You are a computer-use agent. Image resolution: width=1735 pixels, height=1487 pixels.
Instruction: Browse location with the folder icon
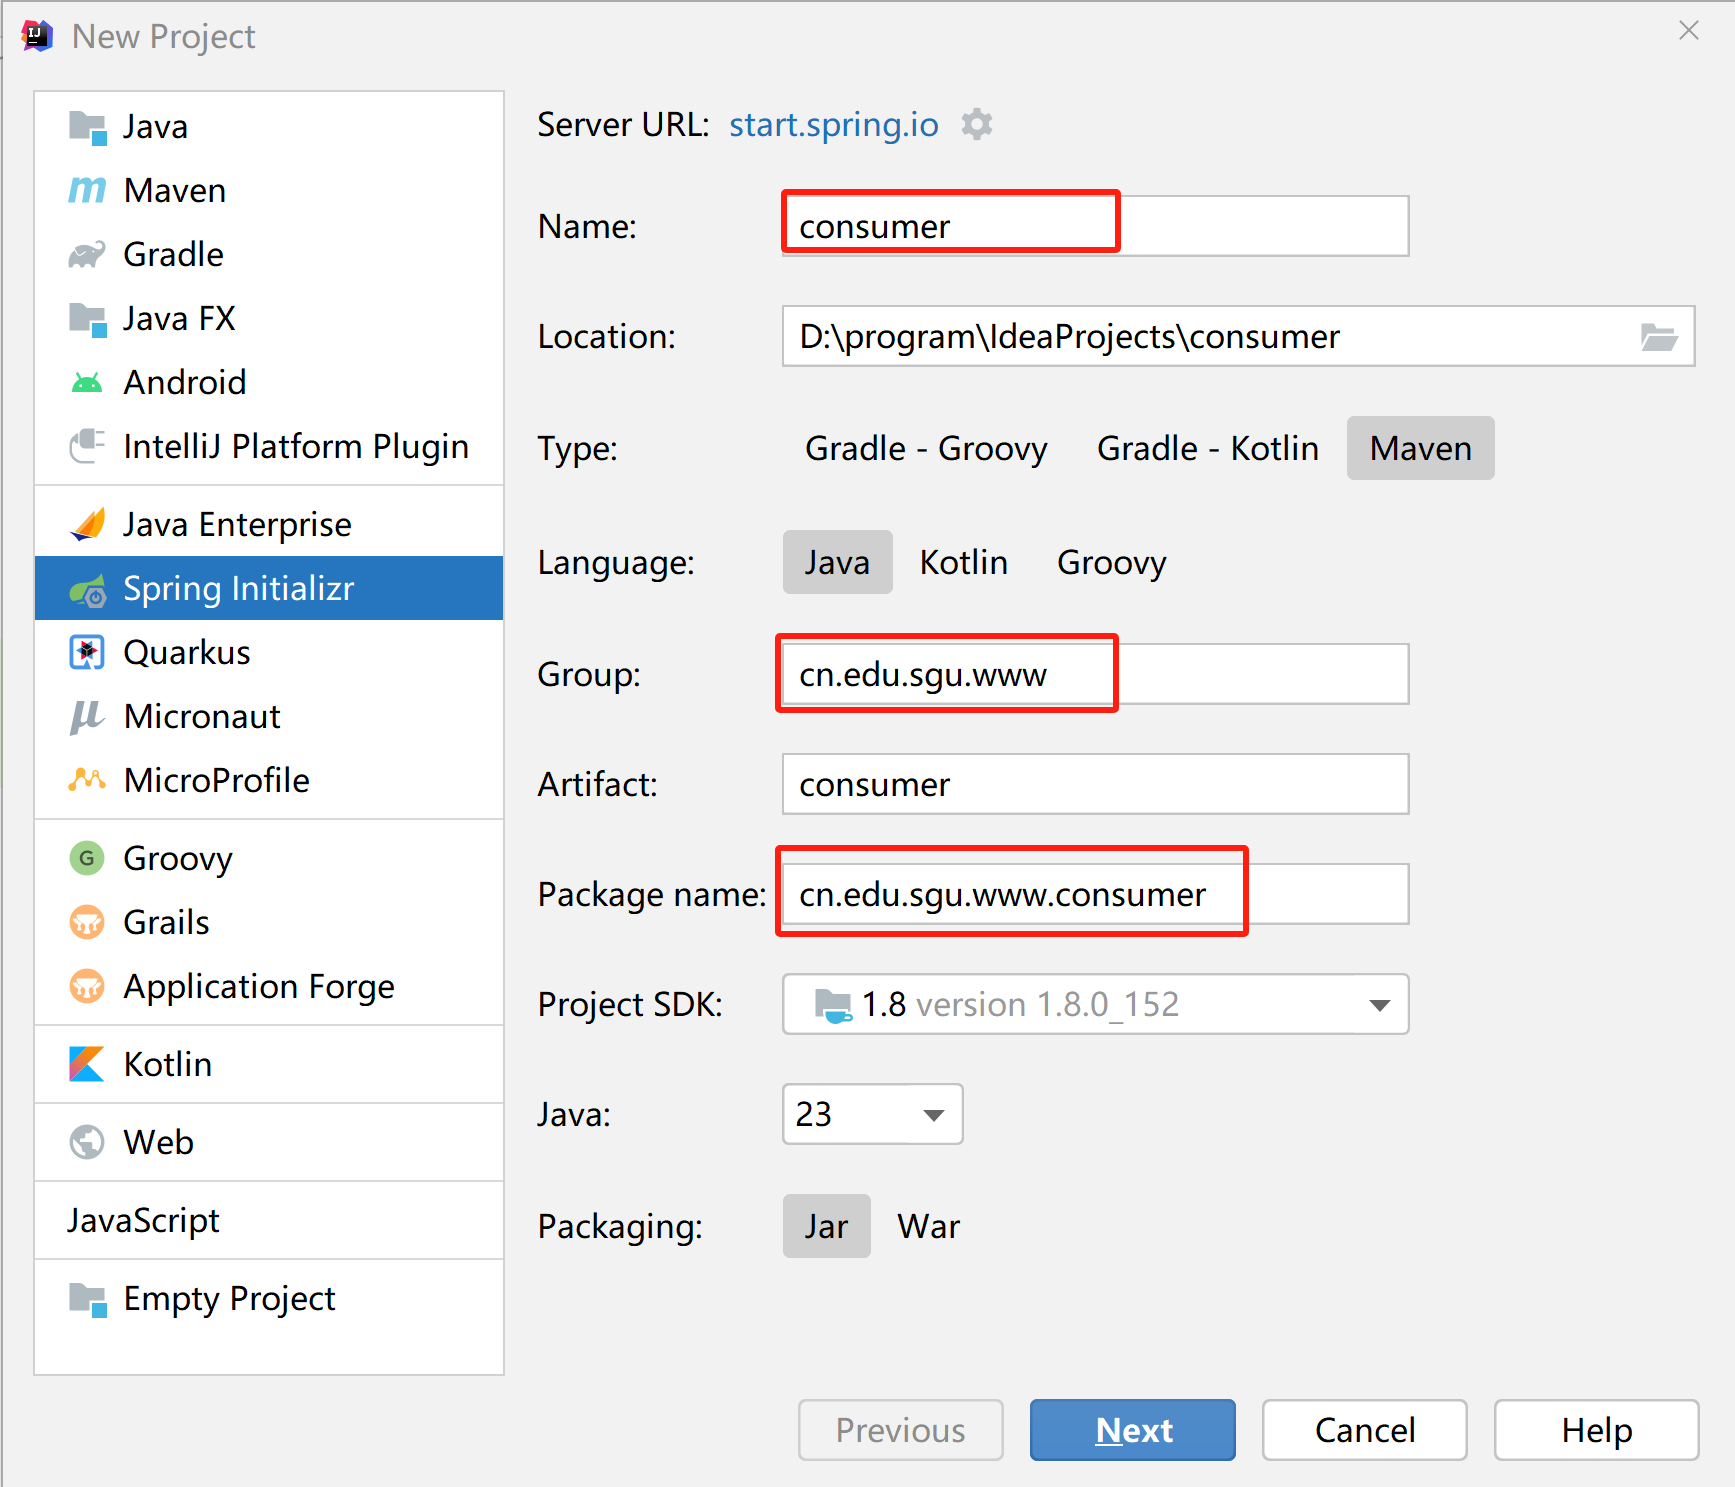point(1659,337)
